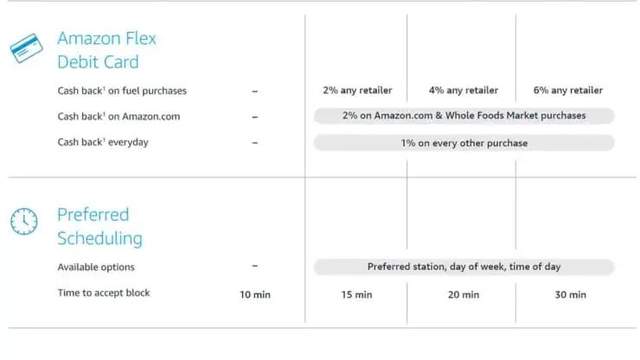Click the Cash back on Amazon.com label

pyautogui.click(x=119, y=116)
